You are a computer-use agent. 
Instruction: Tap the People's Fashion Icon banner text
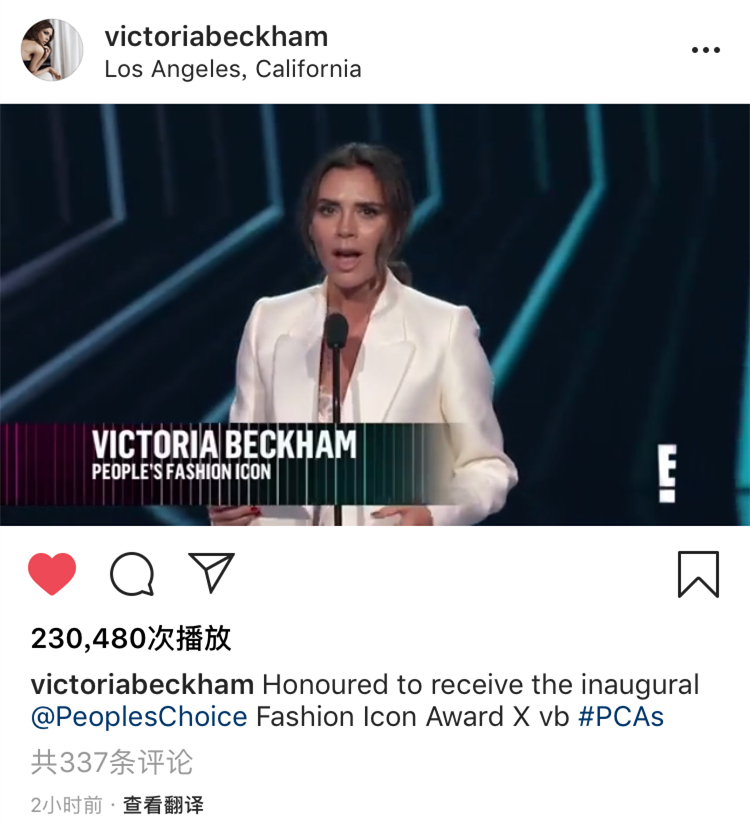pyautogui.click(x=181, y=471)
